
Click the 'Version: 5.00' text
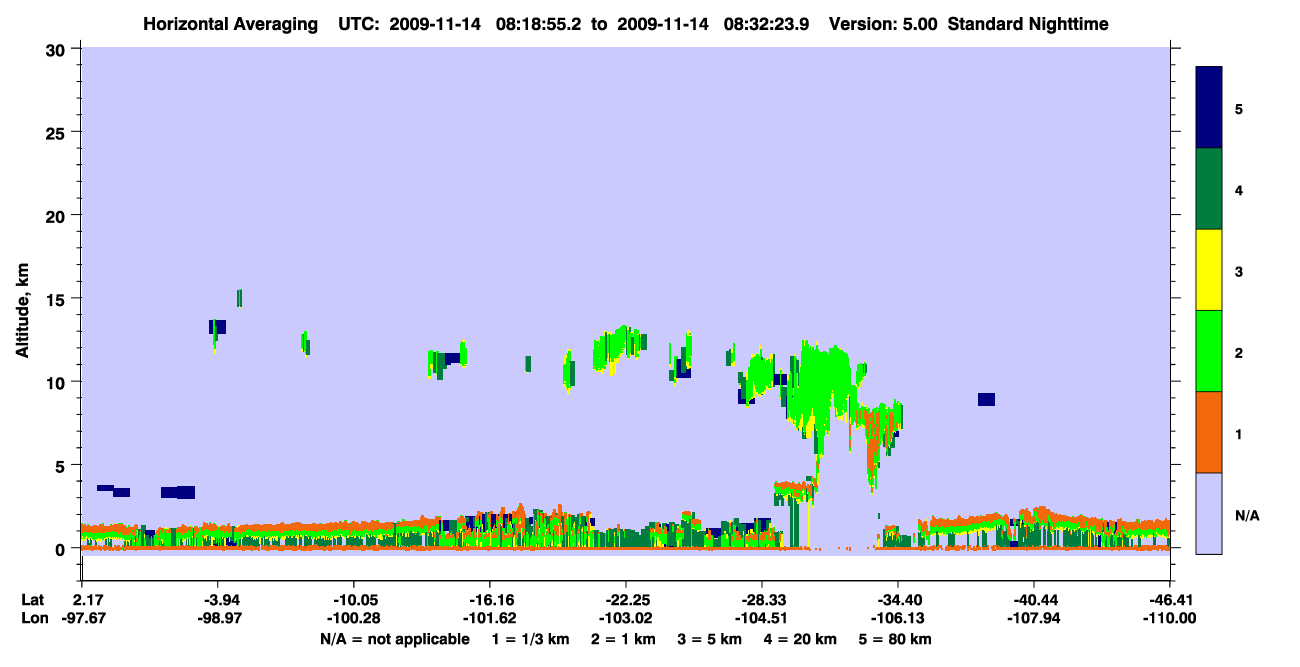coord(883,23)
